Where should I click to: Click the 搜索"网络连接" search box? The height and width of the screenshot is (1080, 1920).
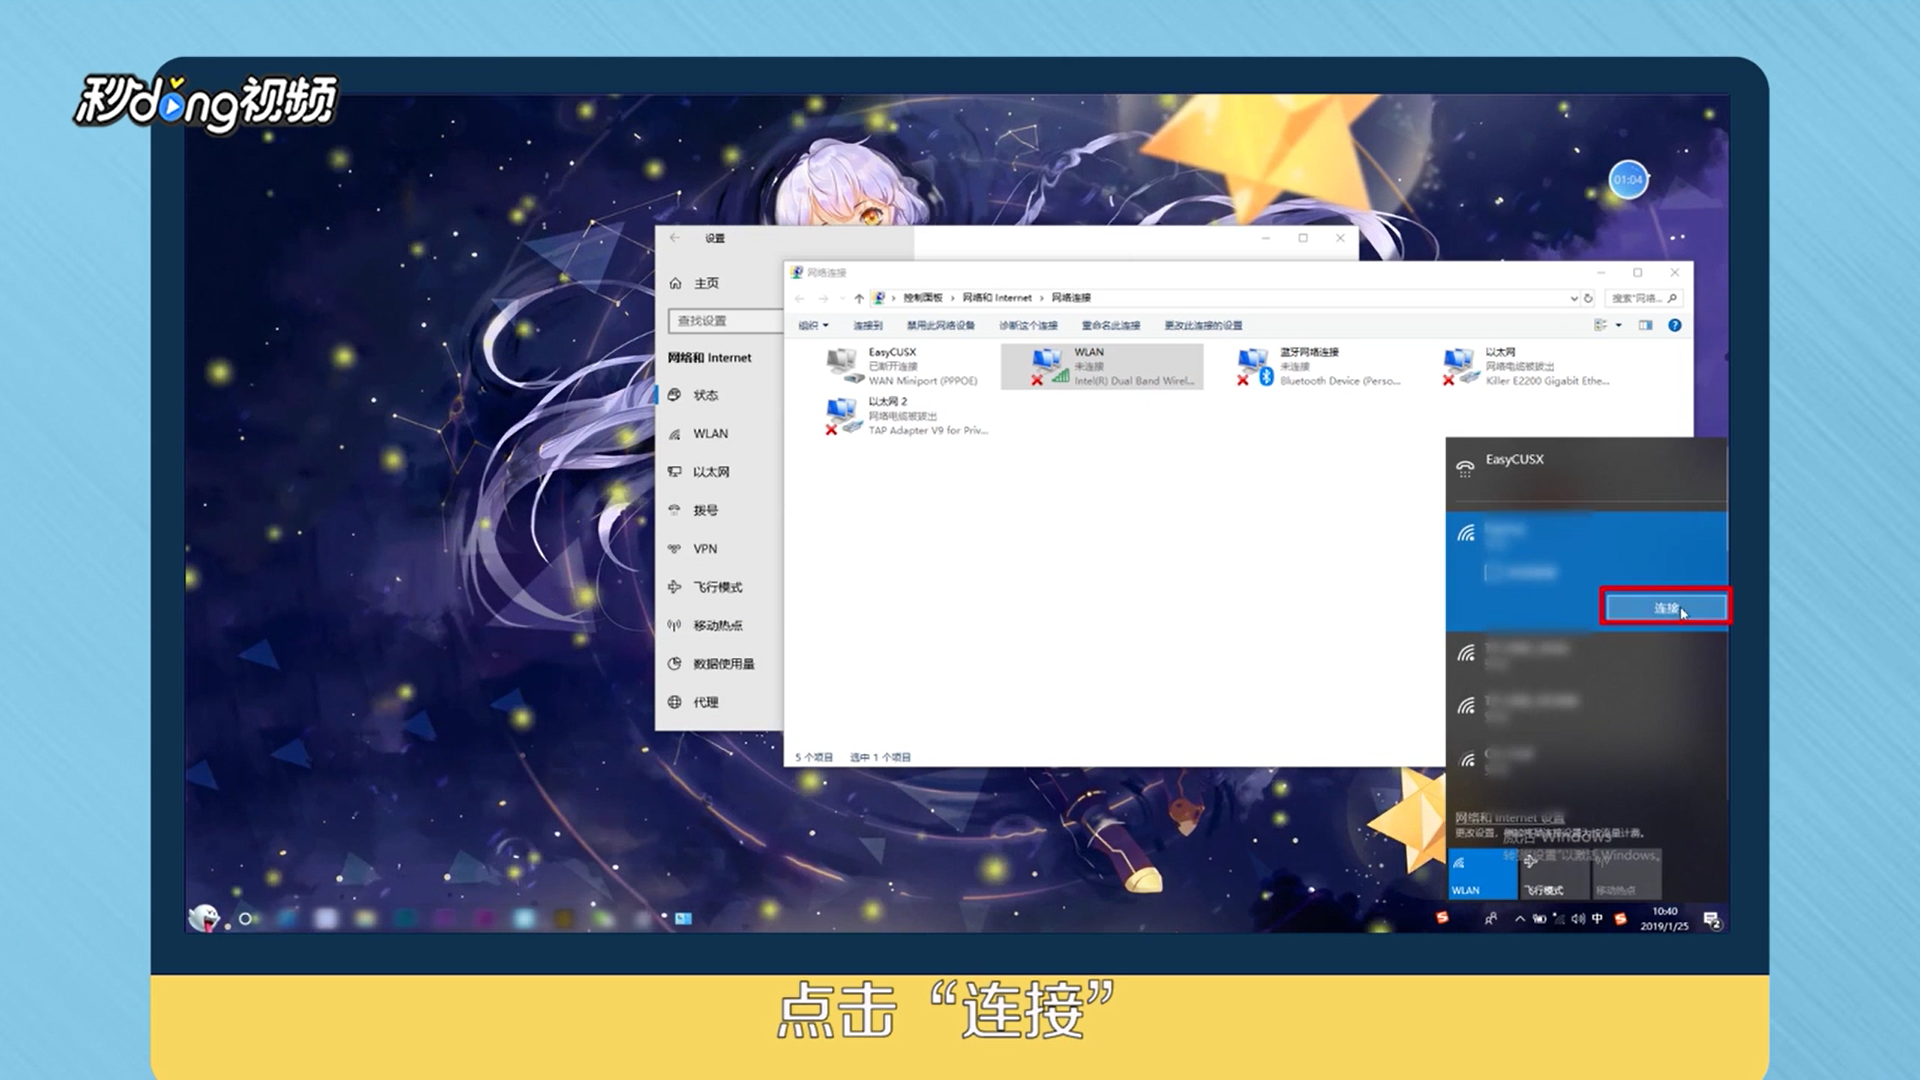(x=1644, y=298)
